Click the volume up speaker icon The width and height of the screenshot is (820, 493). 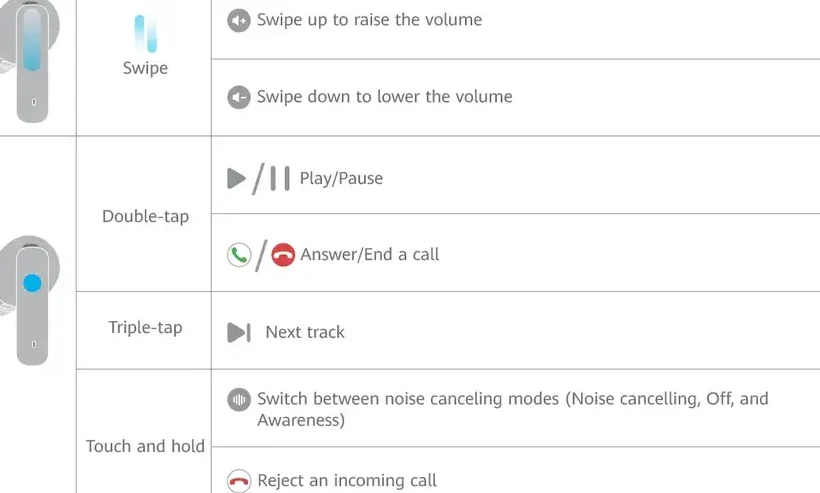tap(238, 20)
